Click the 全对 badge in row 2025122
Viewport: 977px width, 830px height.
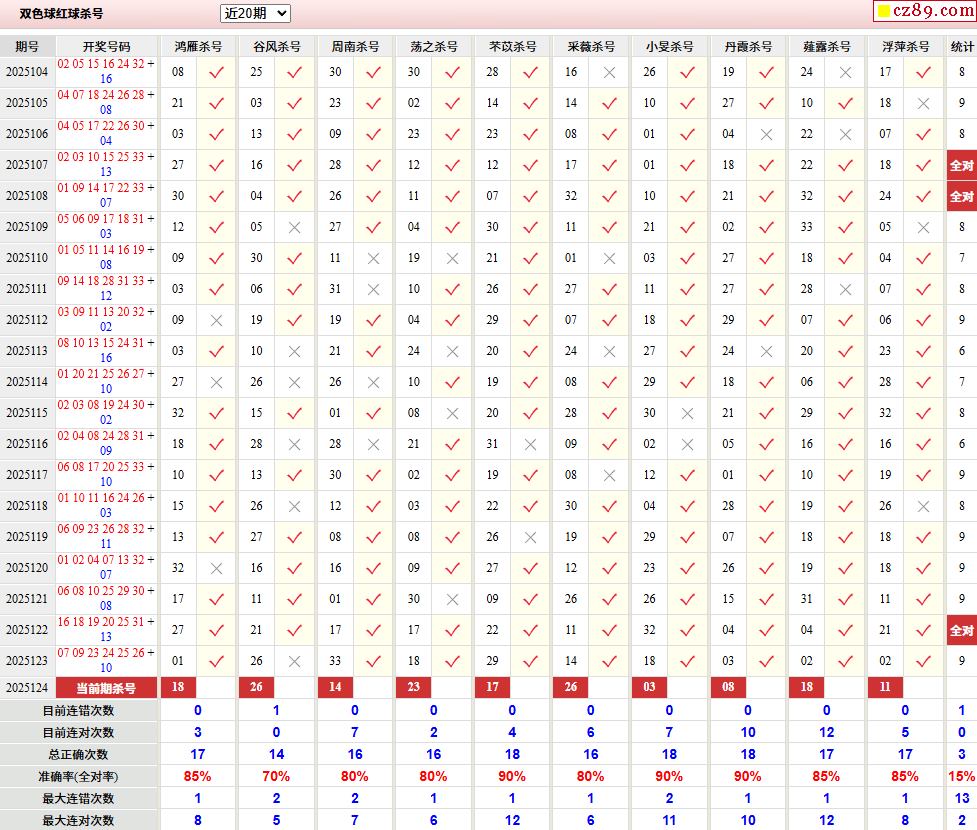[961, 630]
